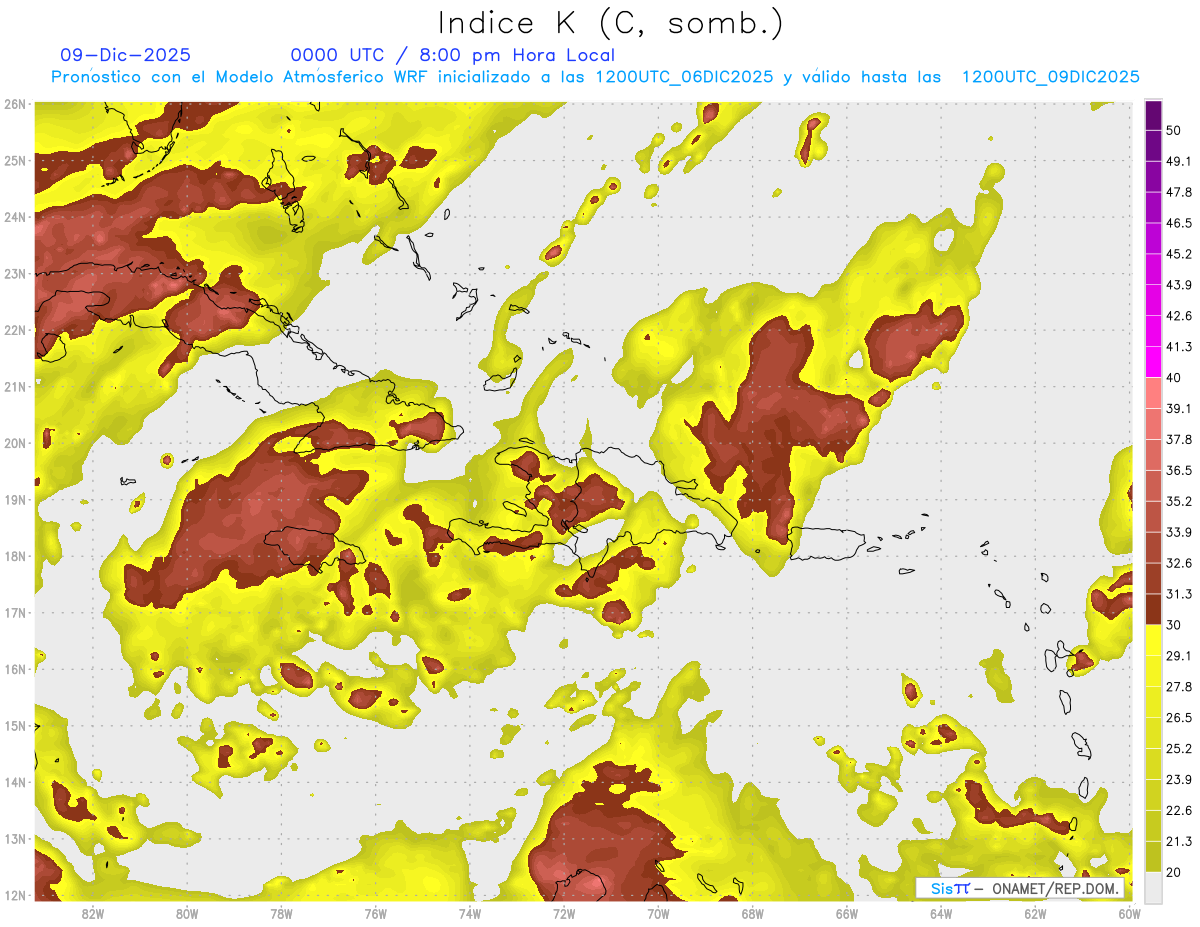1200x927 pixels.
Task: Click the '25.2' color bar label
Action: tap(1179, 748)
